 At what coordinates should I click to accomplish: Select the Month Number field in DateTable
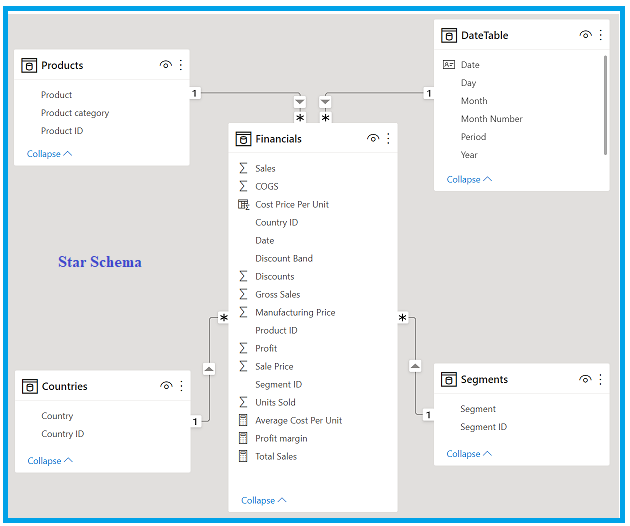tap(491, 119)
